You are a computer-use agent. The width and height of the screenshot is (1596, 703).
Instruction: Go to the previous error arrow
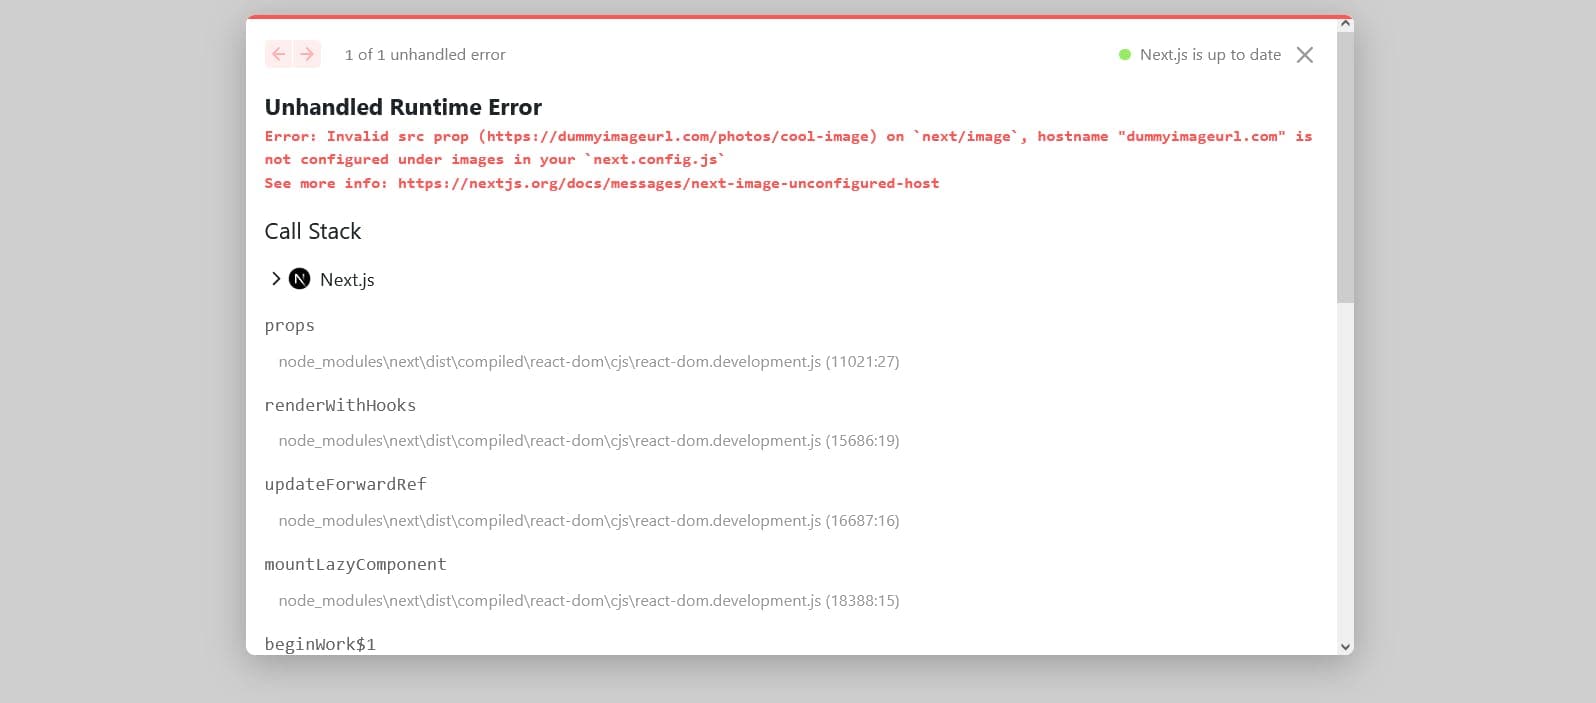(x=279, y=54)
